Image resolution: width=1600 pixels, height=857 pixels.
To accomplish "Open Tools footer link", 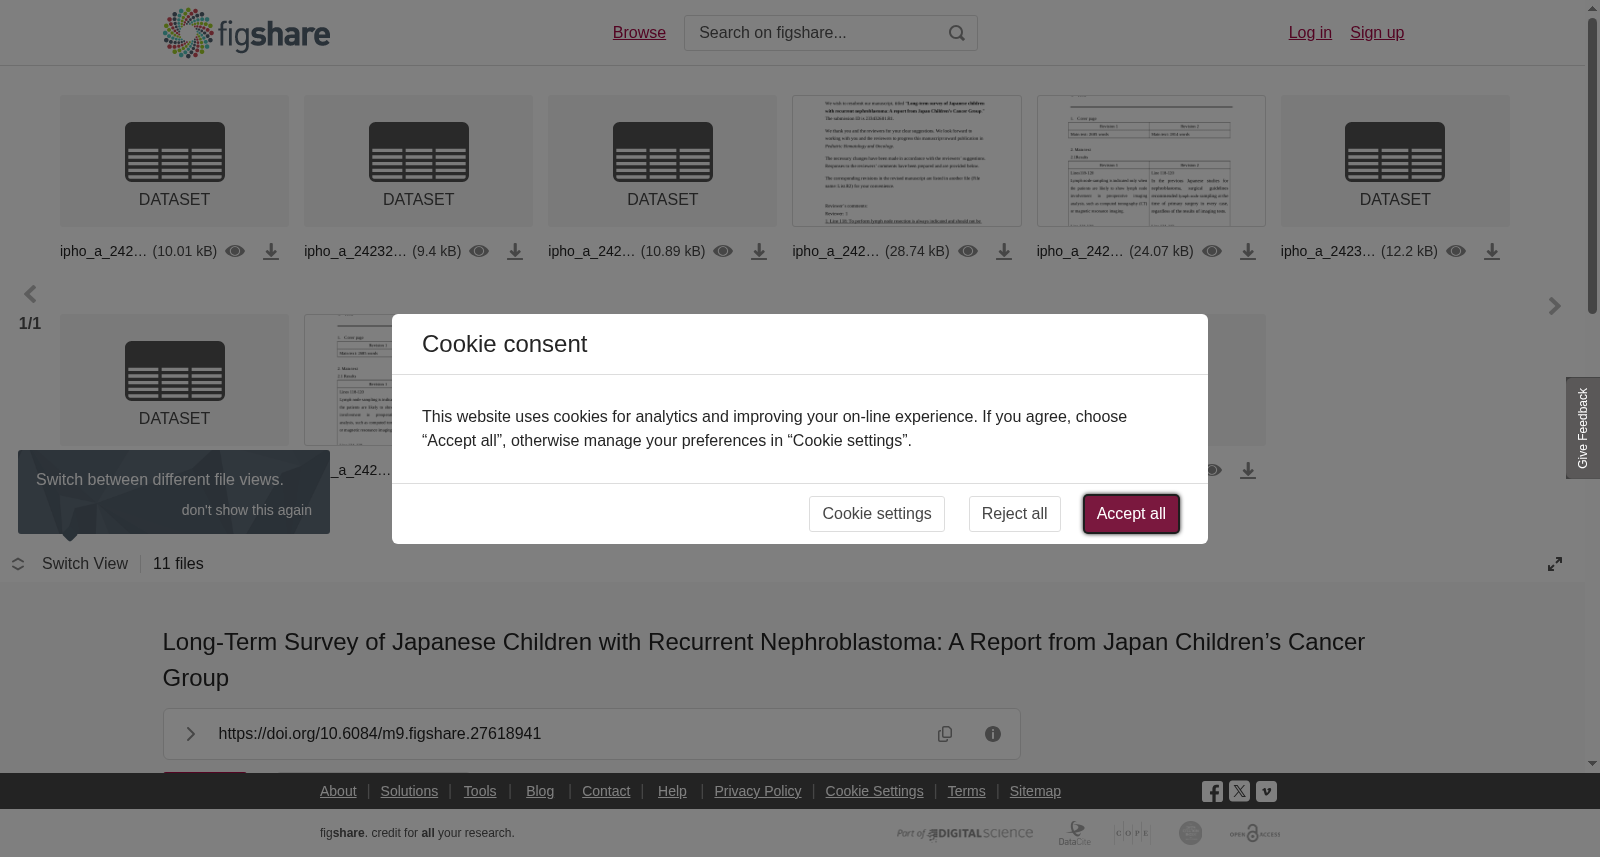I will (480, 791).
